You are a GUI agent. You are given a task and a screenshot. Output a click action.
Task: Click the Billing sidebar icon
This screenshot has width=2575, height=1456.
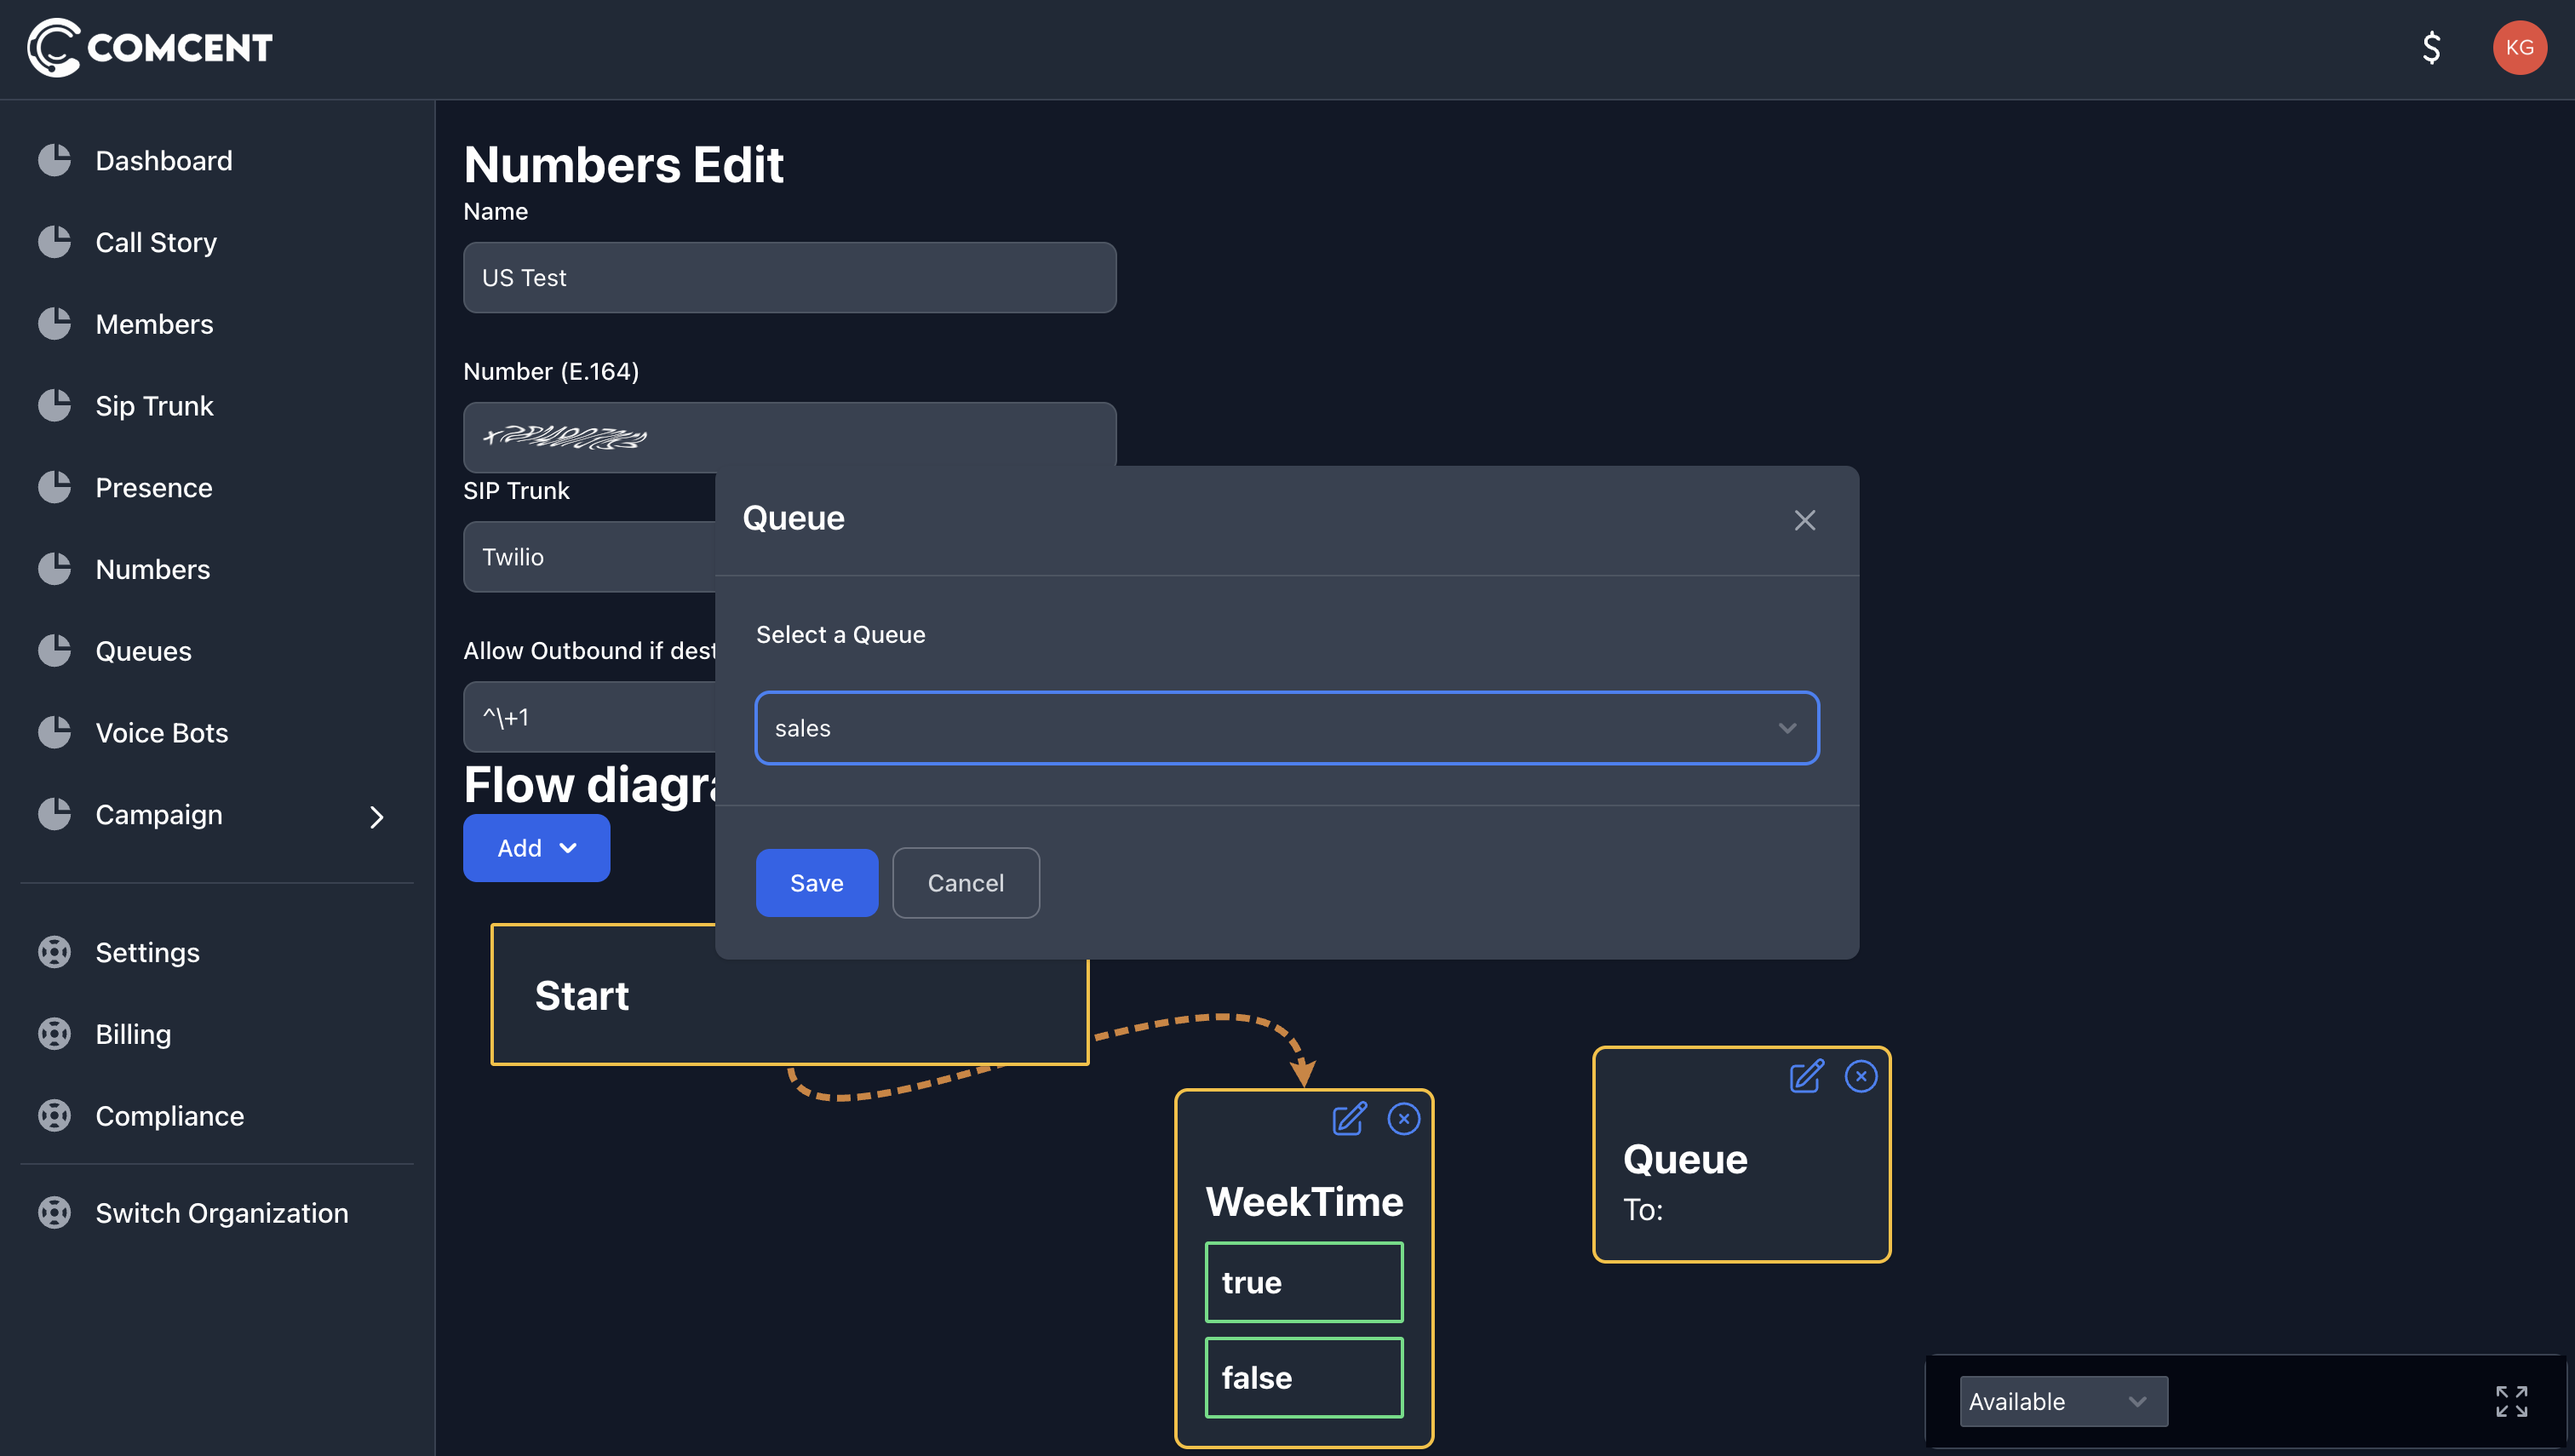point(54,1034)
